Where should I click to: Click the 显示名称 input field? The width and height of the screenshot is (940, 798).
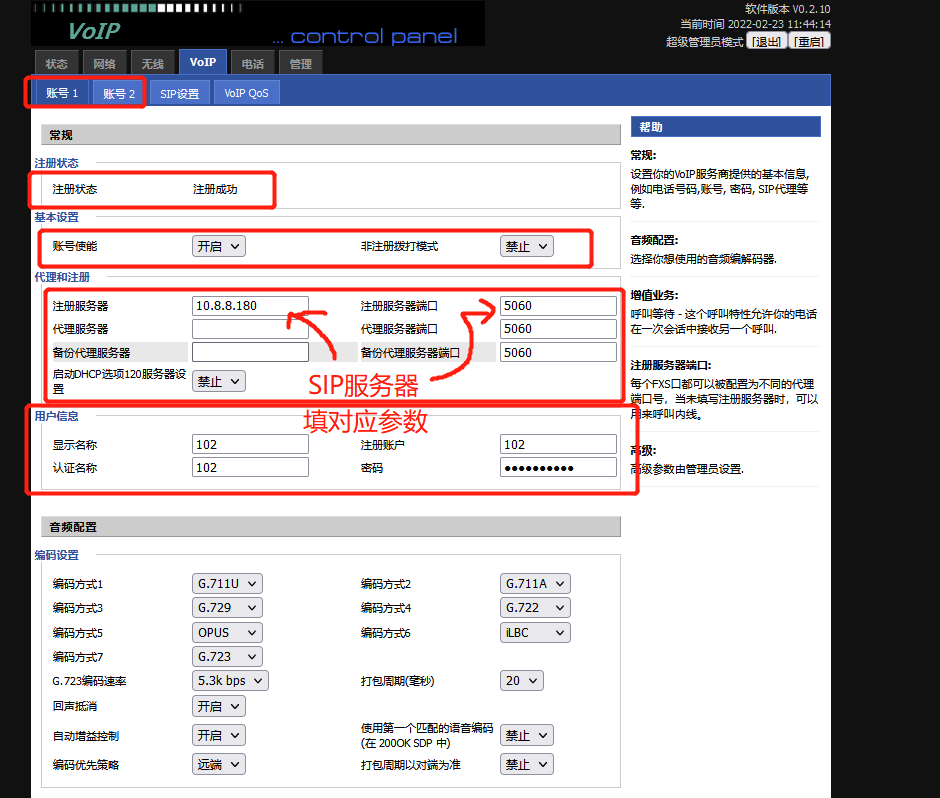(x=250, y=444)
